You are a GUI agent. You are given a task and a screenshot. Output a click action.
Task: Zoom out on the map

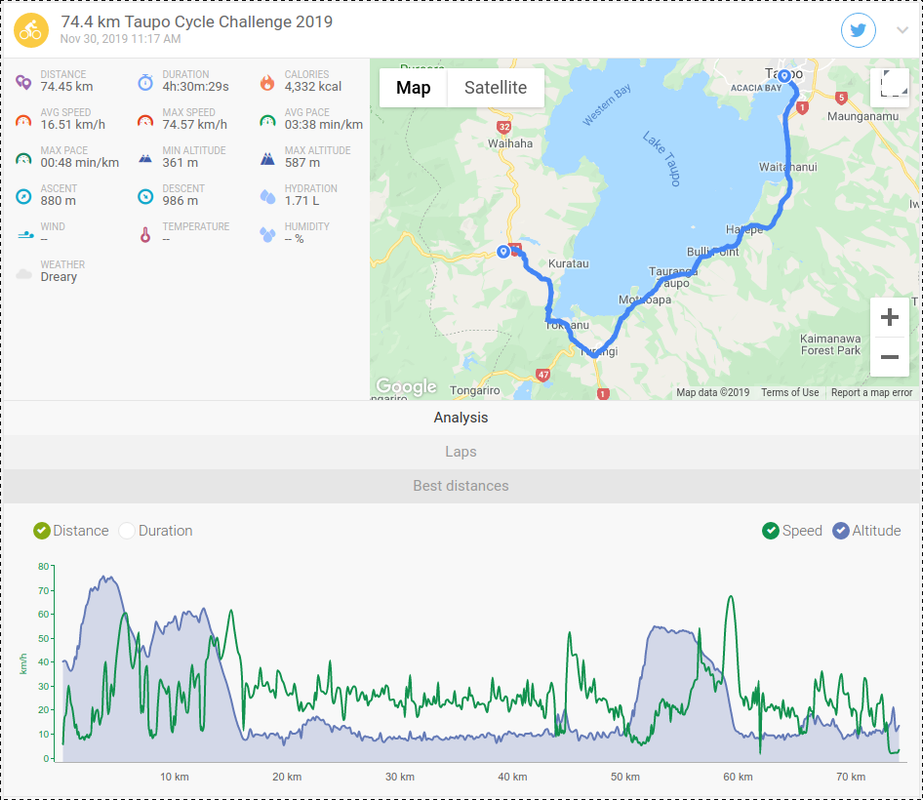click(889, 357)
